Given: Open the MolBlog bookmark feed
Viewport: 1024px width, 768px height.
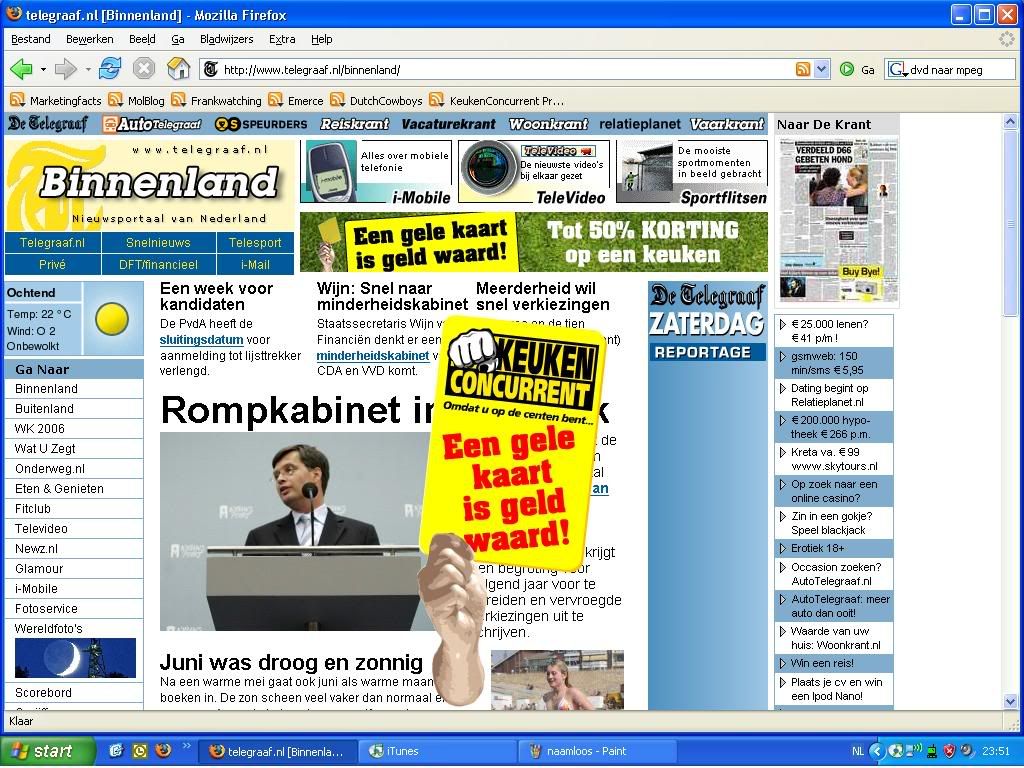Looking at the screenshot, I should [136, 101].
